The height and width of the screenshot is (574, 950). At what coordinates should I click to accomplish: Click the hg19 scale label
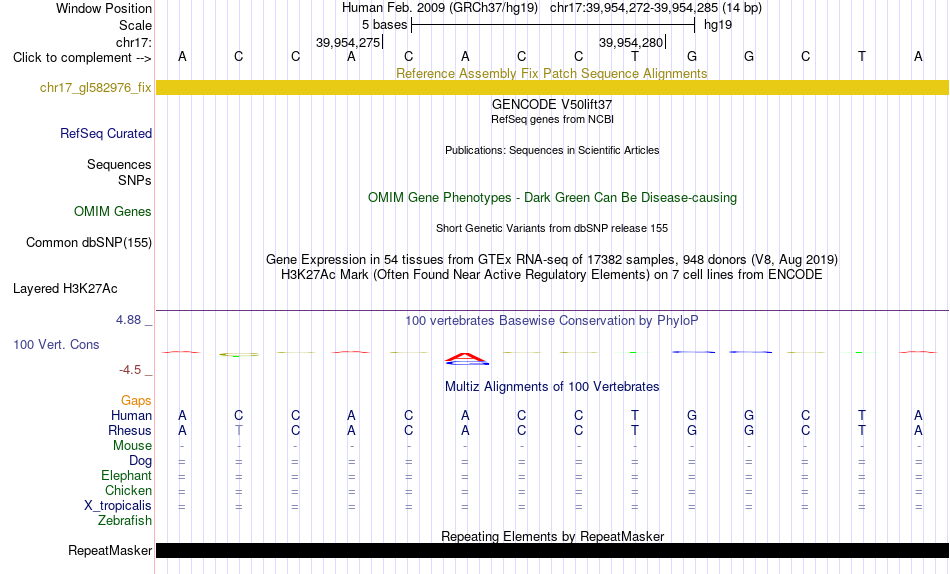click(x=717, y=25)
